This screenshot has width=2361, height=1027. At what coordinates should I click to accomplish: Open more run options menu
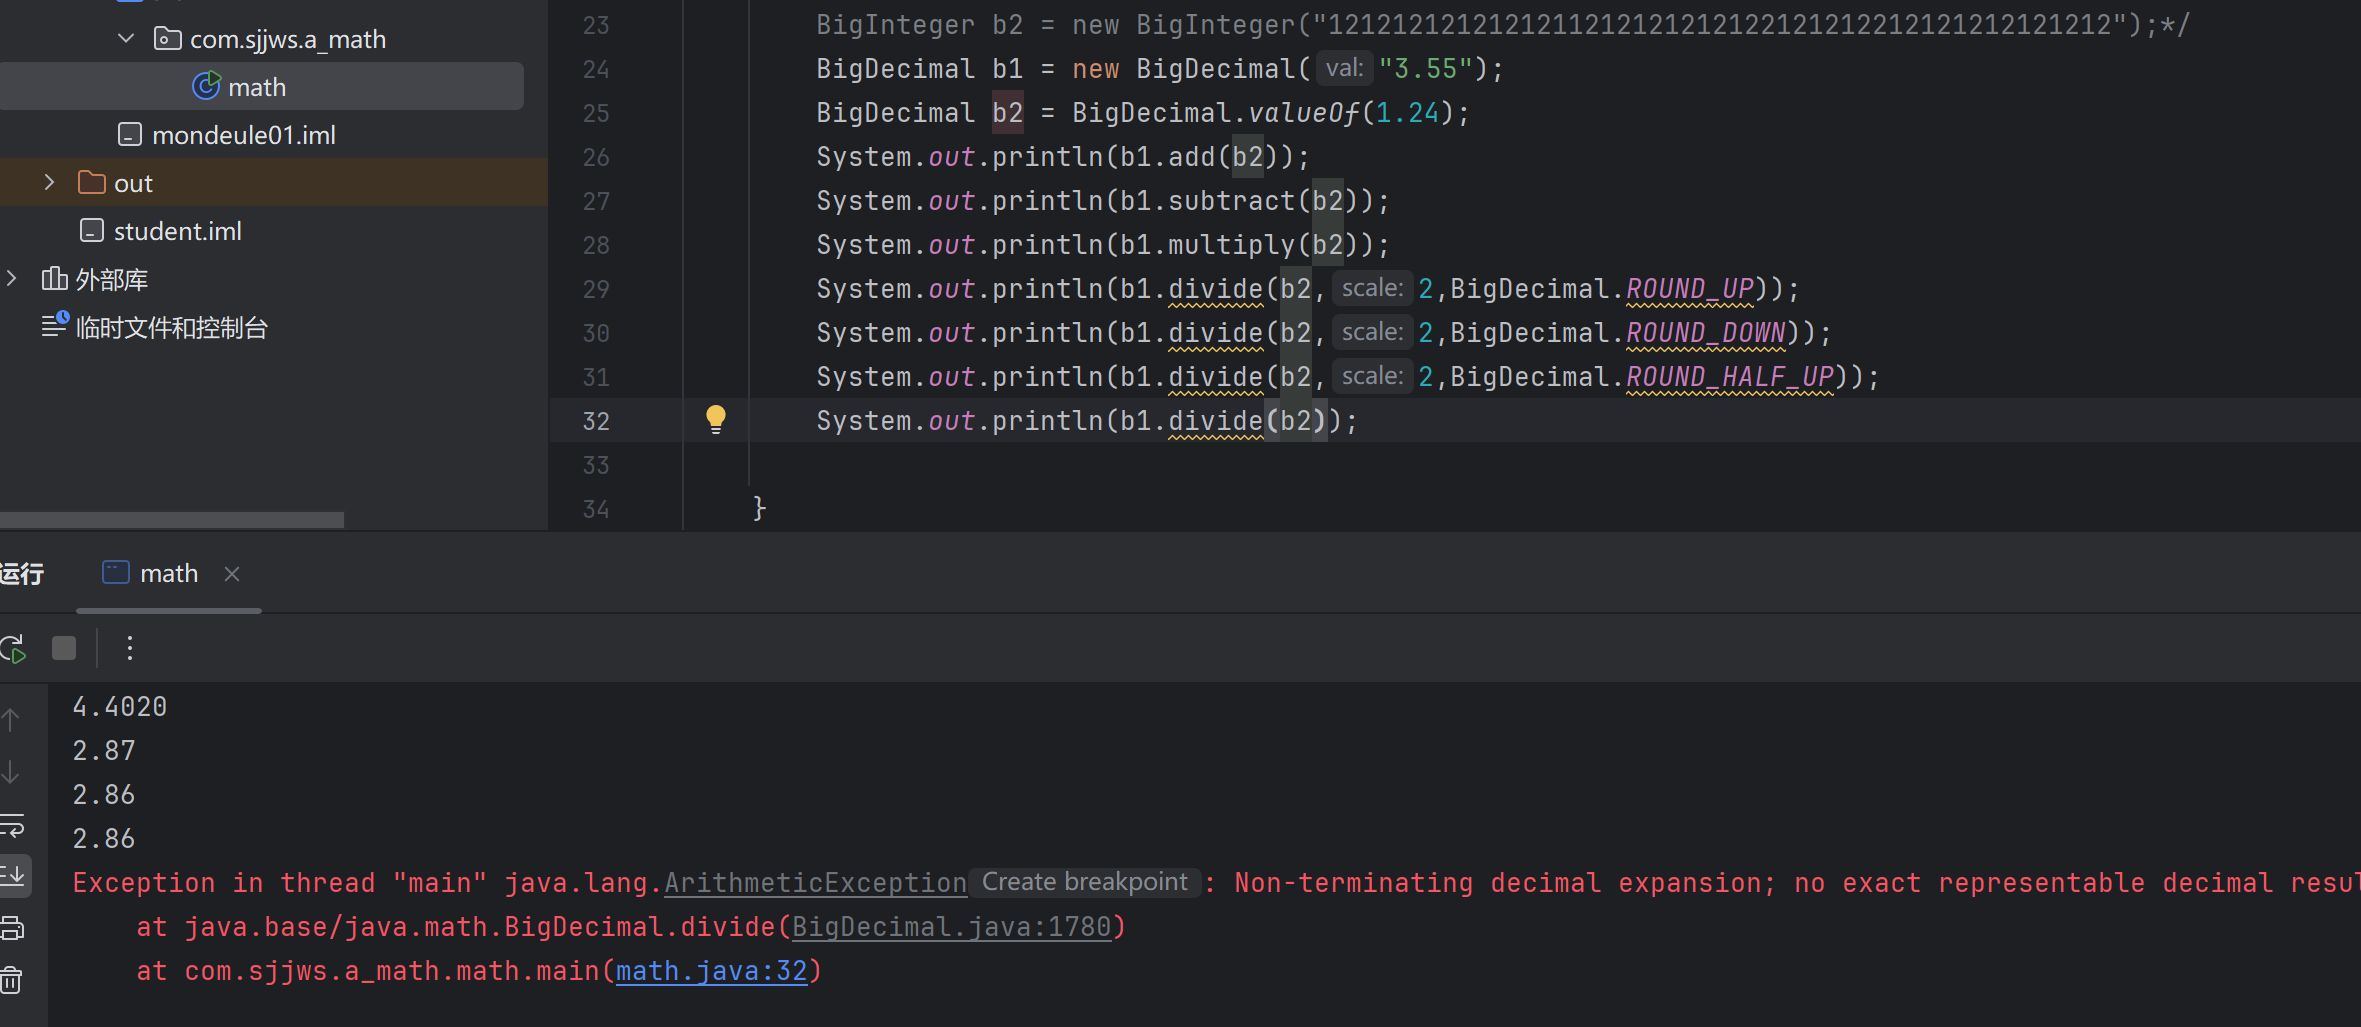point(129,649)
